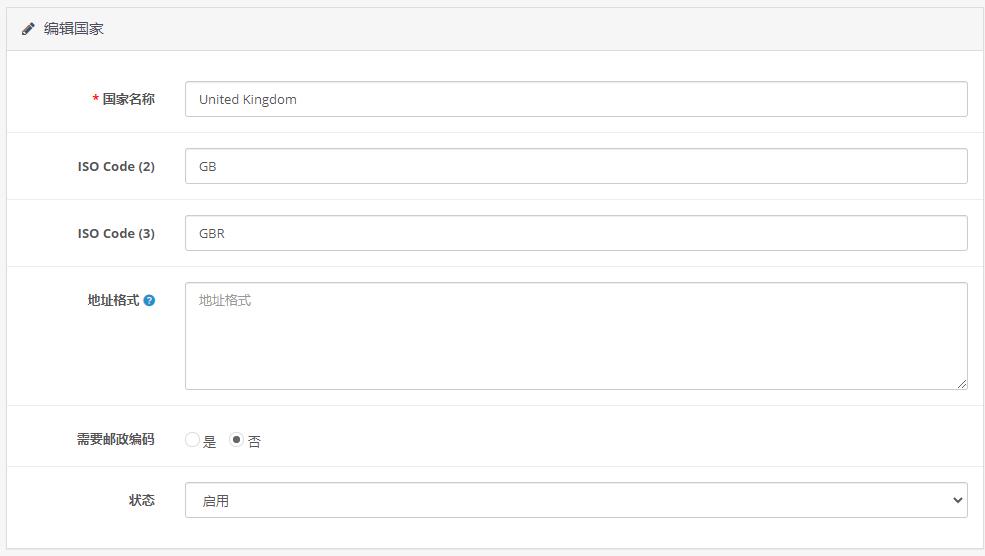Click the 否 text beside the radio
The width and height of the screenshot is (985, 556).
coord(255,441)
